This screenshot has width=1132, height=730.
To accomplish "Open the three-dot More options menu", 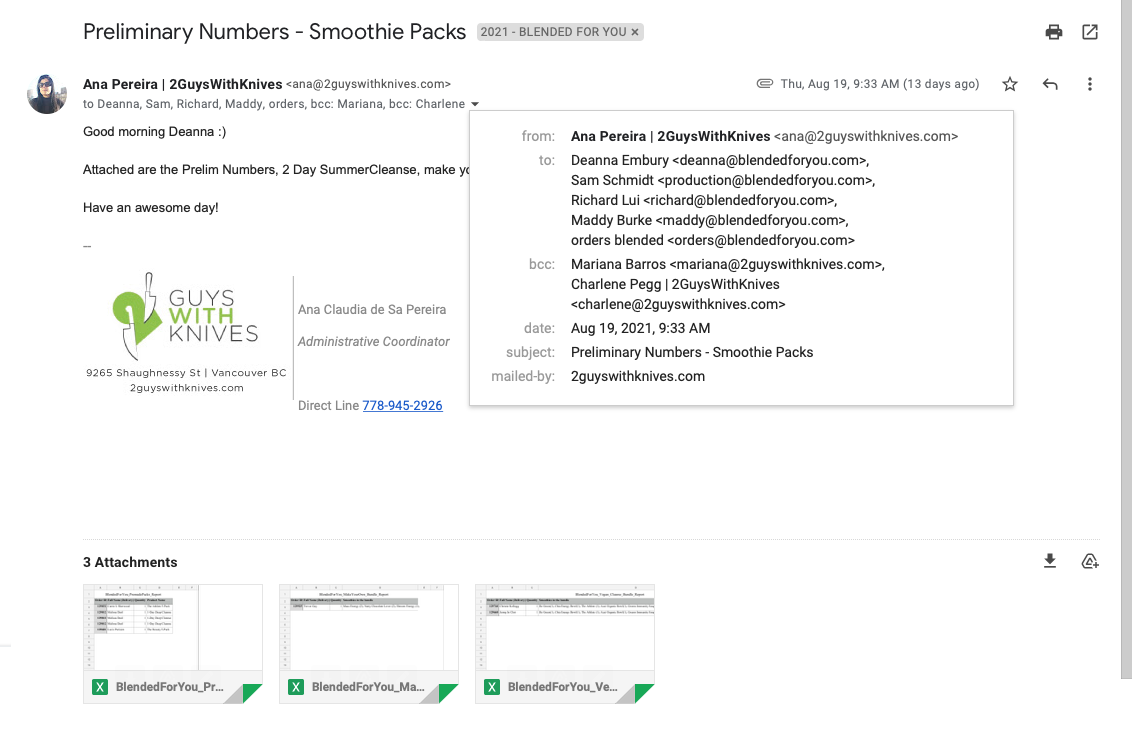I will [x=1090, y=85].
